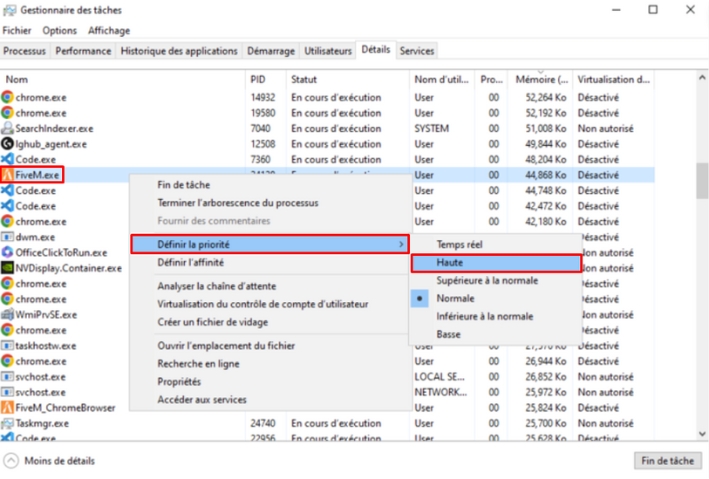Click the FiveM_ChromeBrowser process icon
The image size is (709, 479).
[8, 408]
